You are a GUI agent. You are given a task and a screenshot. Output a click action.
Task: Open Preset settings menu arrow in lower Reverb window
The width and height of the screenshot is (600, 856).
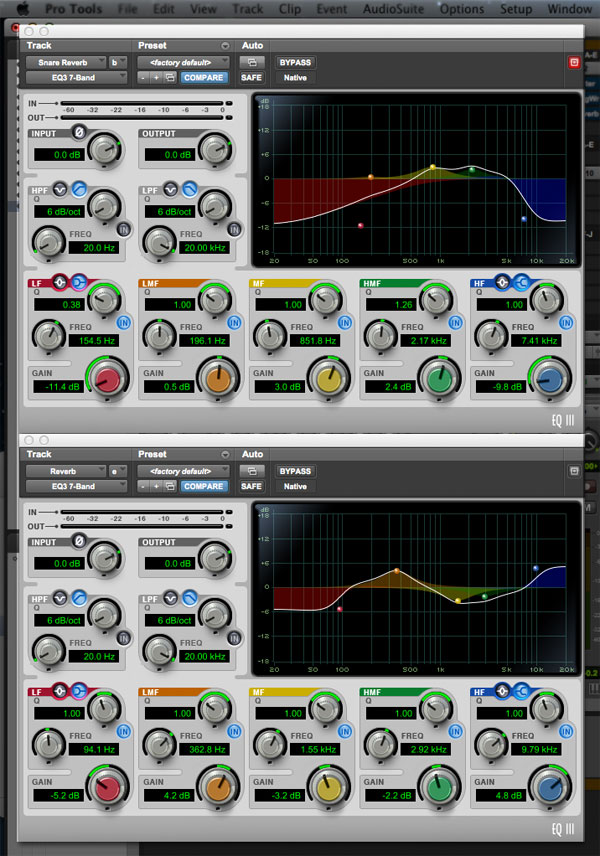pyautogui.click(x=225, y=454)
